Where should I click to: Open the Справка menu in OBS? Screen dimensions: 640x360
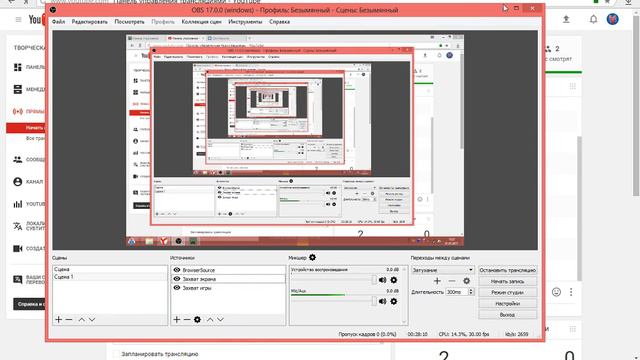point(280,22)
